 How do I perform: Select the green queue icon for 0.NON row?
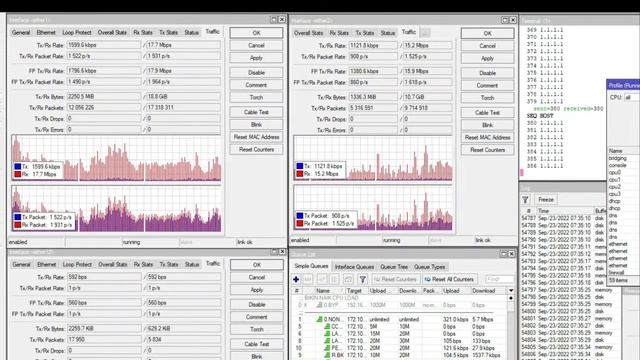coord(320,319)
